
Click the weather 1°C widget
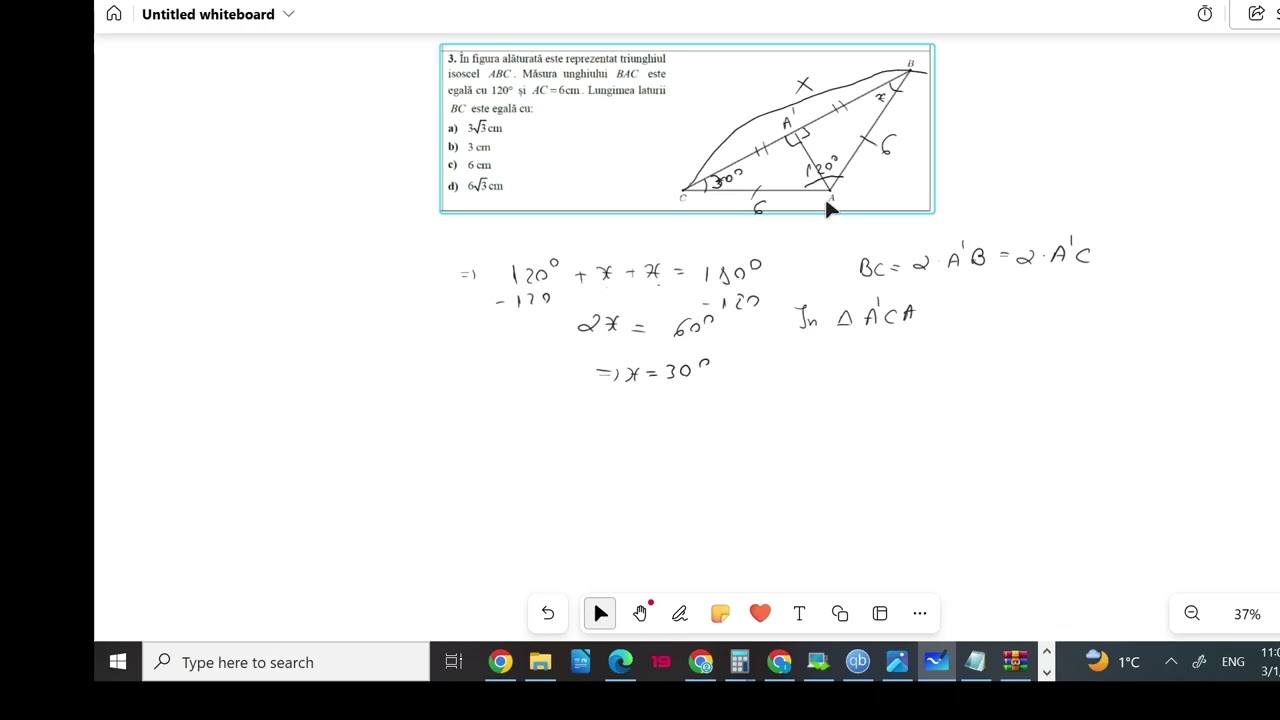(x=1113, y=662)
